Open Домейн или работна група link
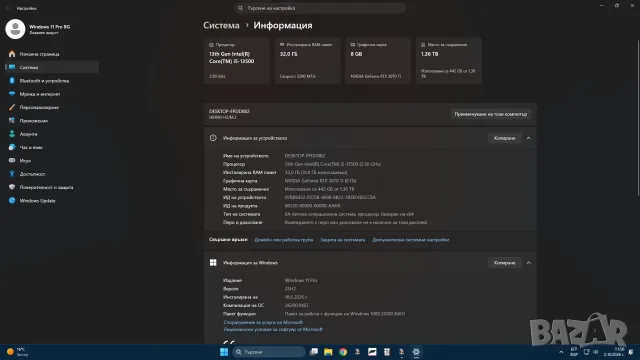Image resolution: width=640 pixels, height=360 pixels. pos(284,240)
